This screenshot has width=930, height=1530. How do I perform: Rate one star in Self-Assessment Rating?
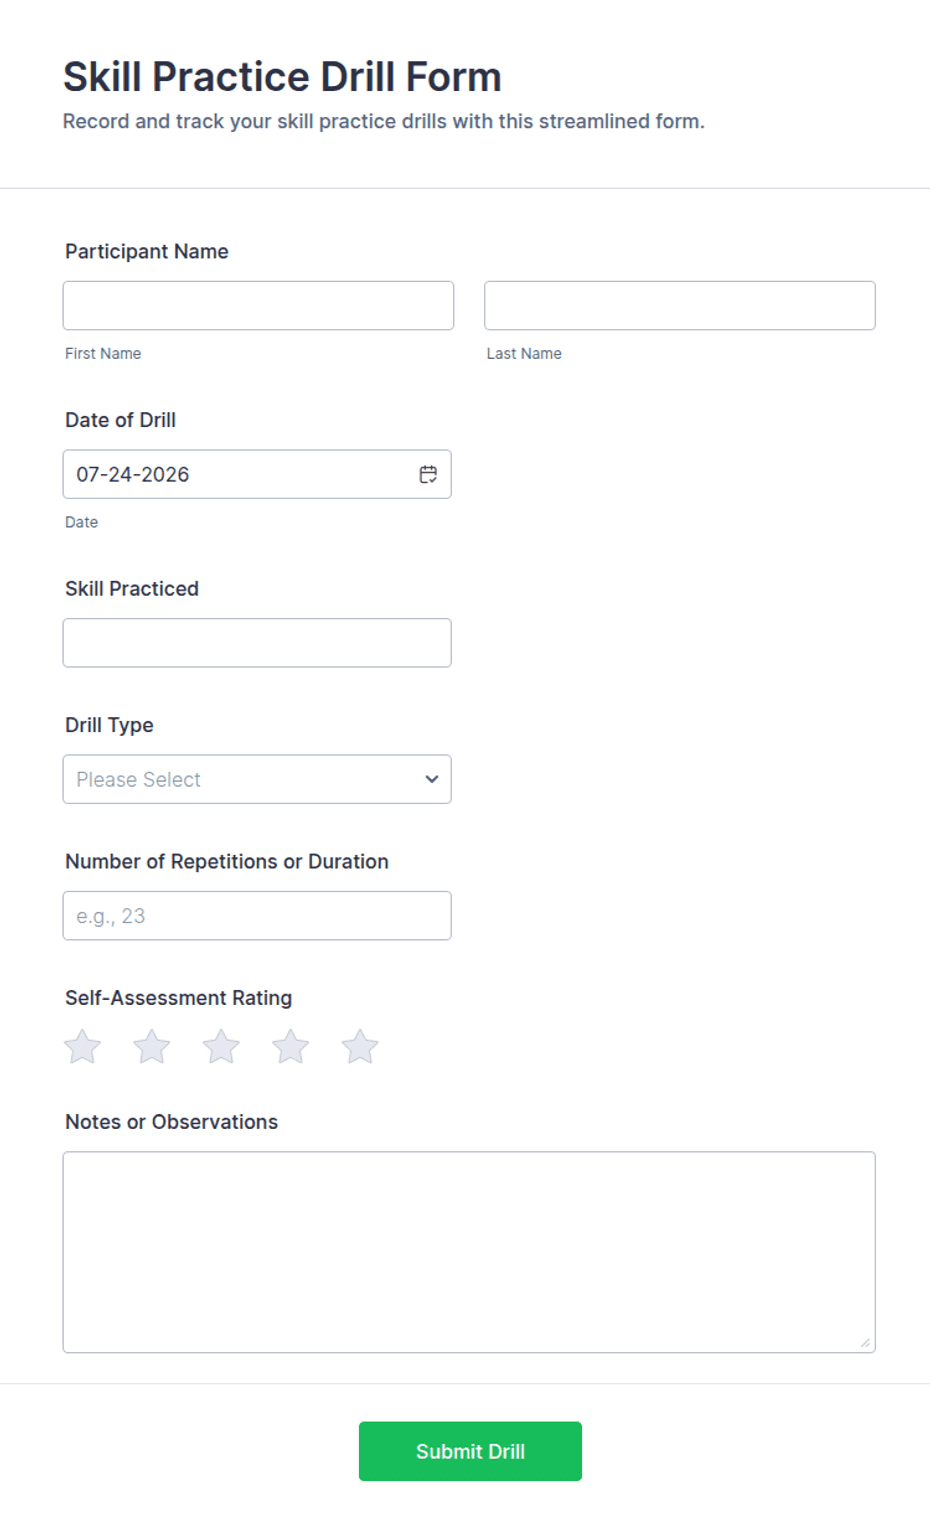[82, 1047]
